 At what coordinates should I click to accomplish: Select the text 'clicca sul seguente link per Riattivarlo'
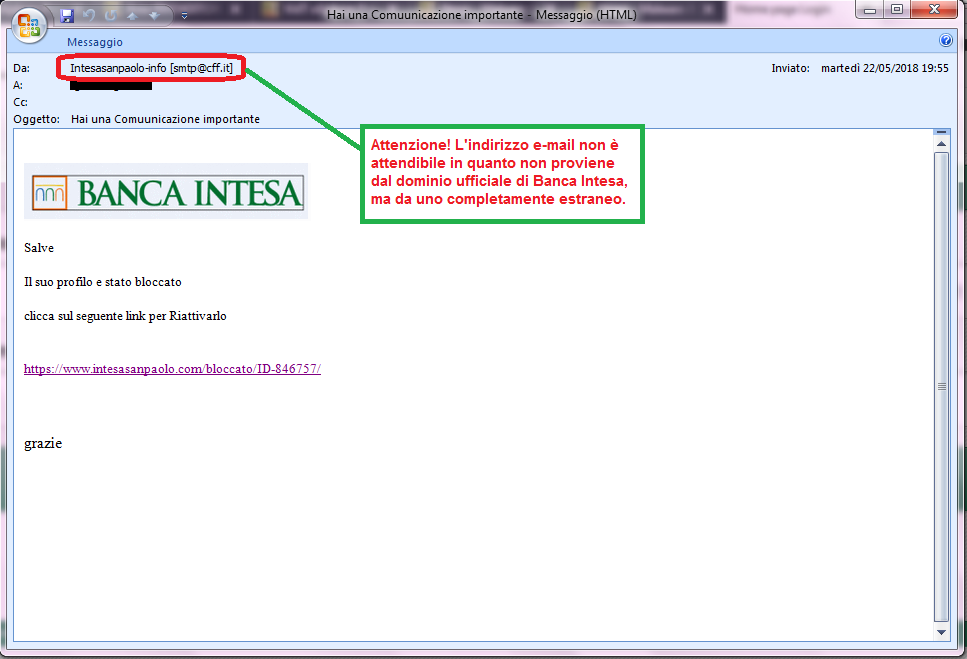point(125,316)
